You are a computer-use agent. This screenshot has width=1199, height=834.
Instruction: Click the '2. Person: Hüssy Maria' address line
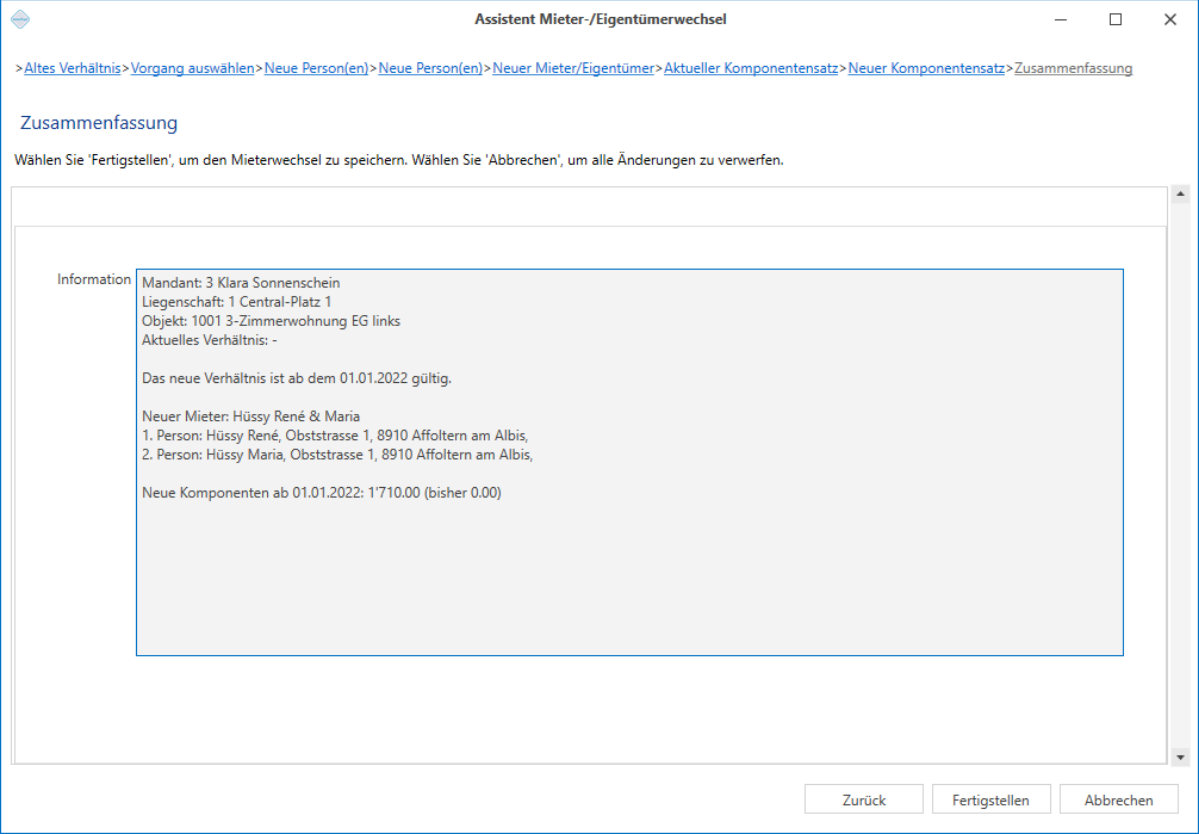[337, 455]
